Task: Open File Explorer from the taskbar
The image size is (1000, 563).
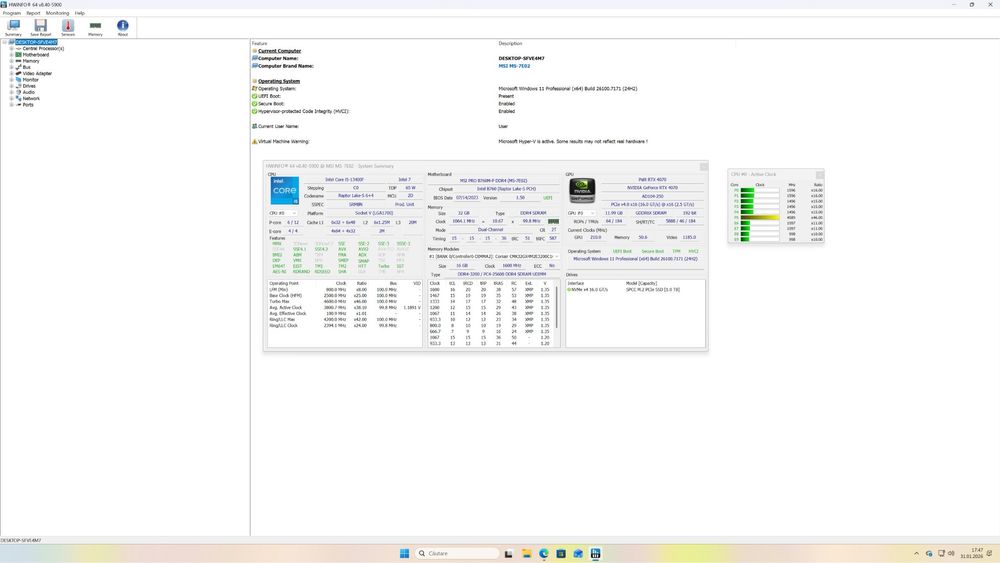Action: [526, 553]
